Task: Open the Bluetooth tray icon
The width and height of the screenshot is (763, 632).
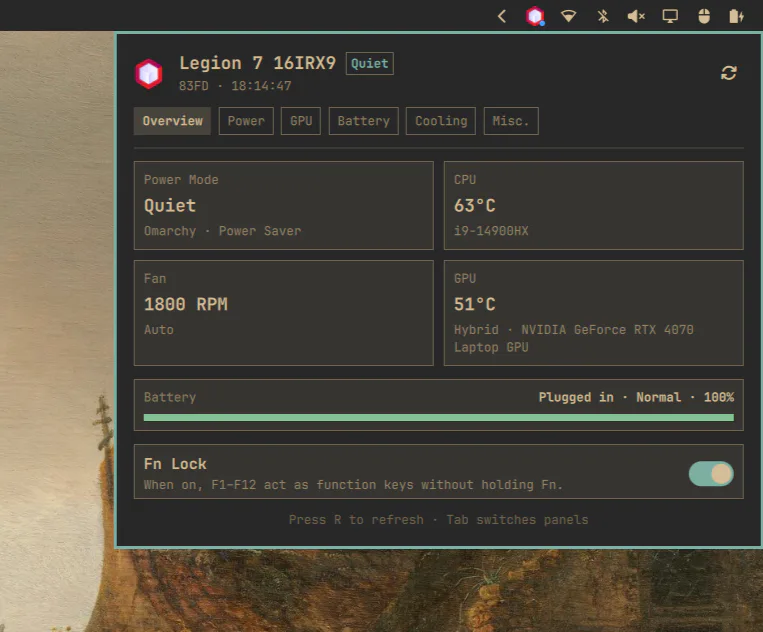Action: coord(603,16)
